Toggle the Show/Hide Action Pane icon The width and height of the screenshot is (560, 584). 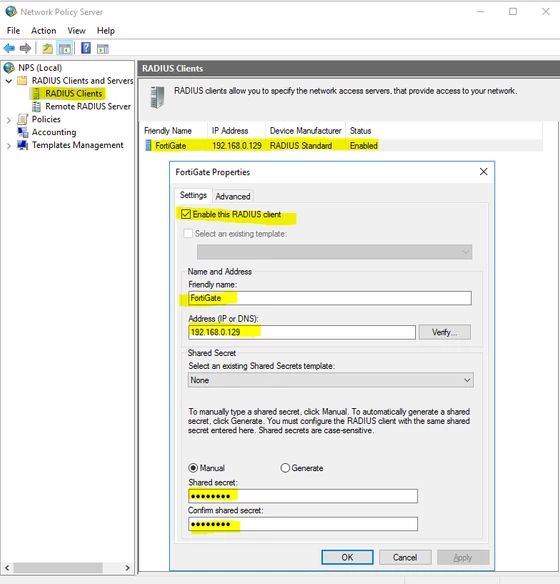pos(103,48)
